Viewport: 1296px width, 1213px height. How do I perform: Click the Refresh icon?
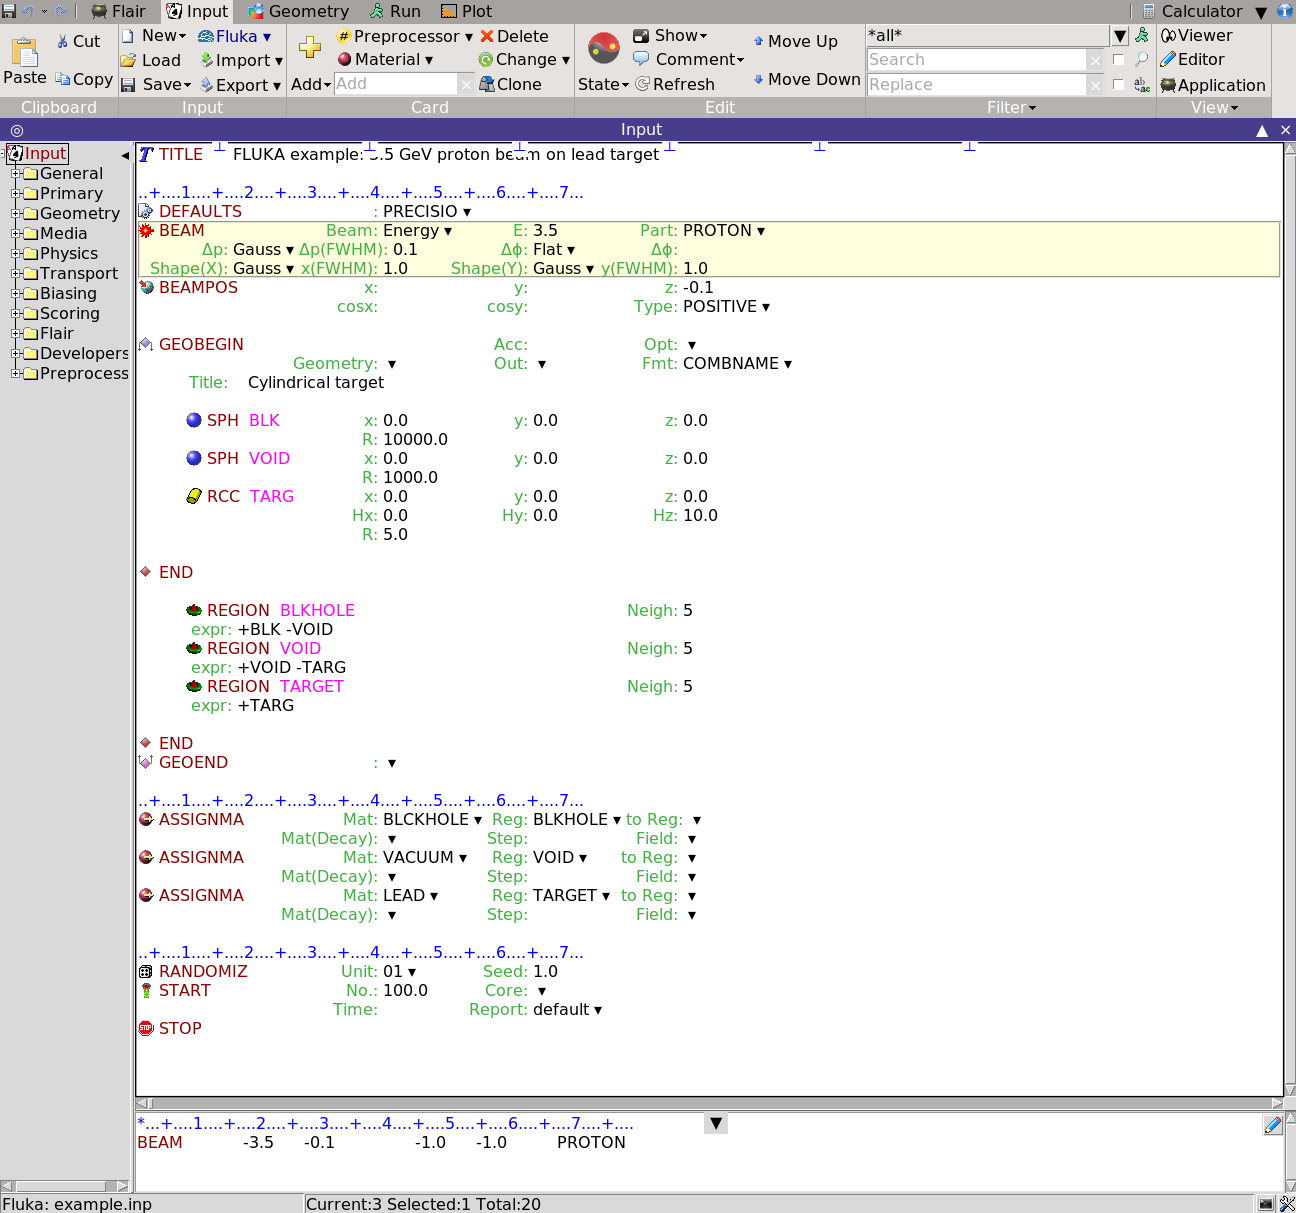[643, 84]
